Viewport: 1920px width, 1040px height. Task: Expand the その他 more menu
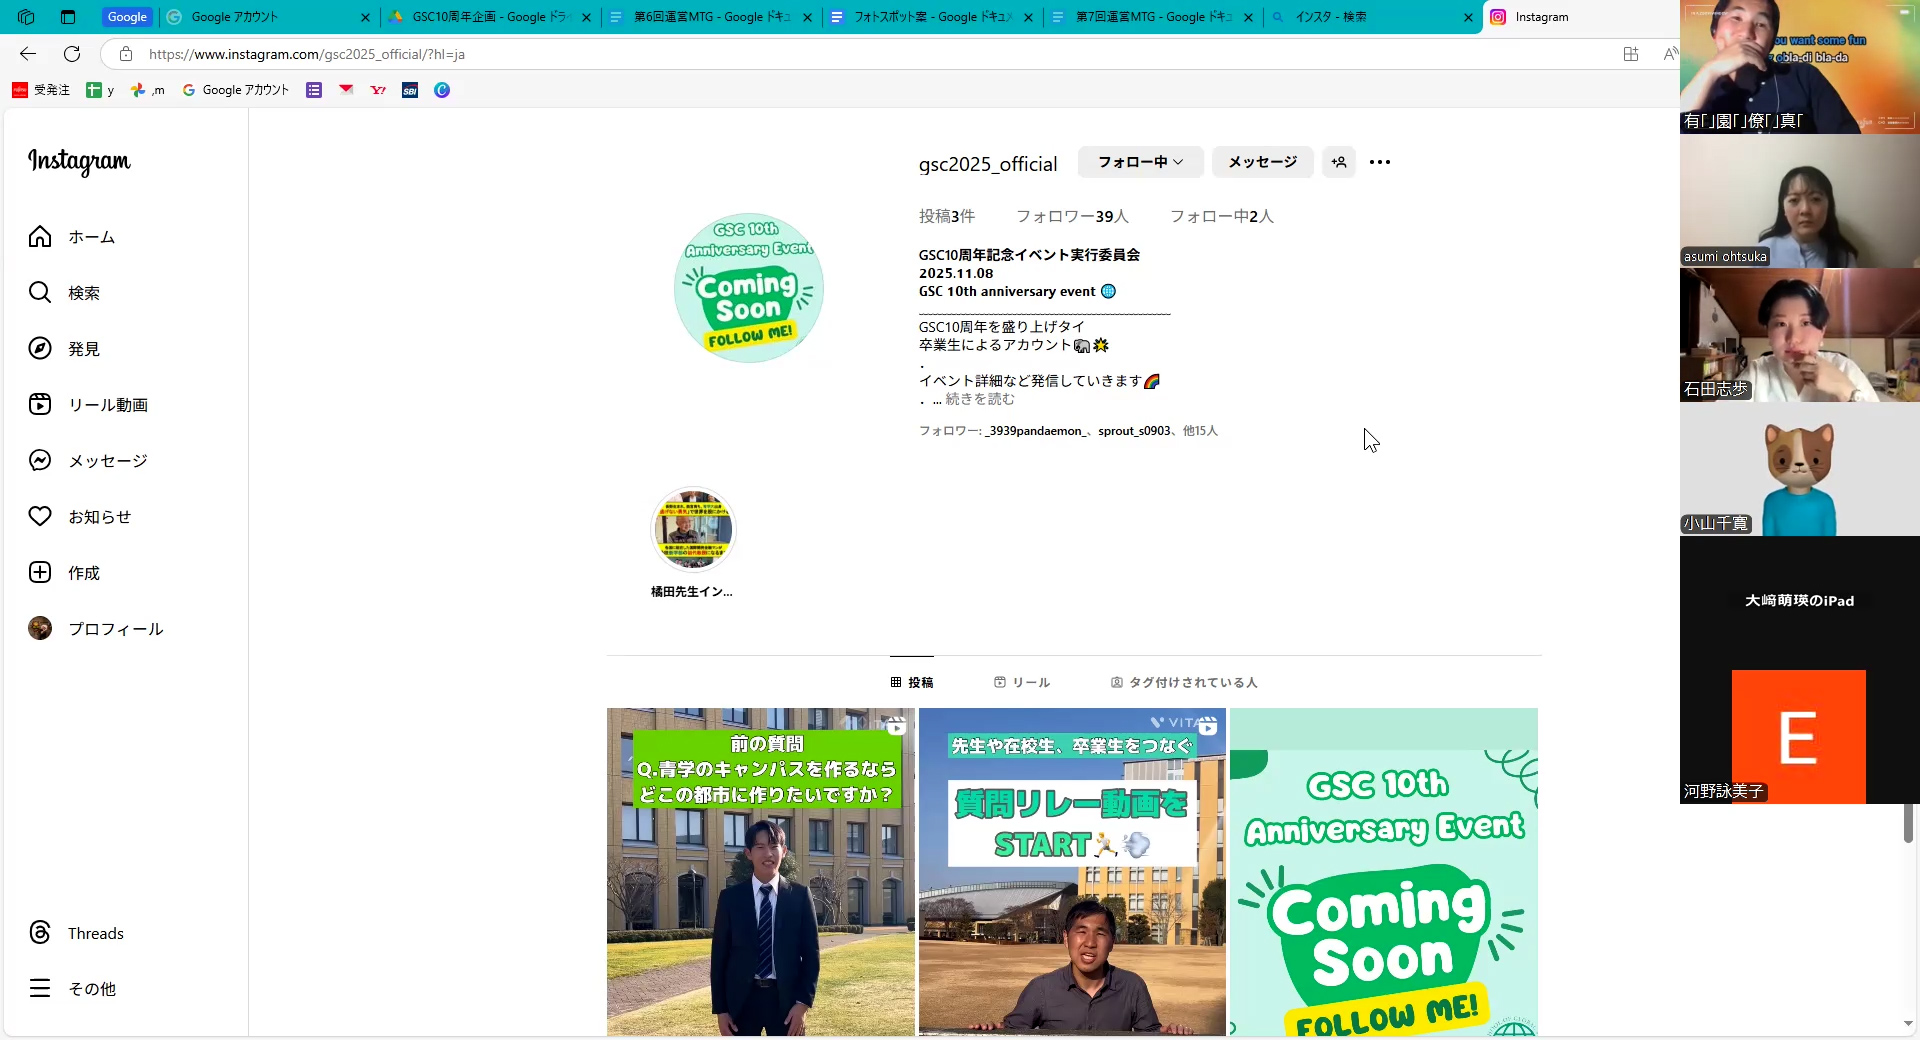tap(40, 989)
